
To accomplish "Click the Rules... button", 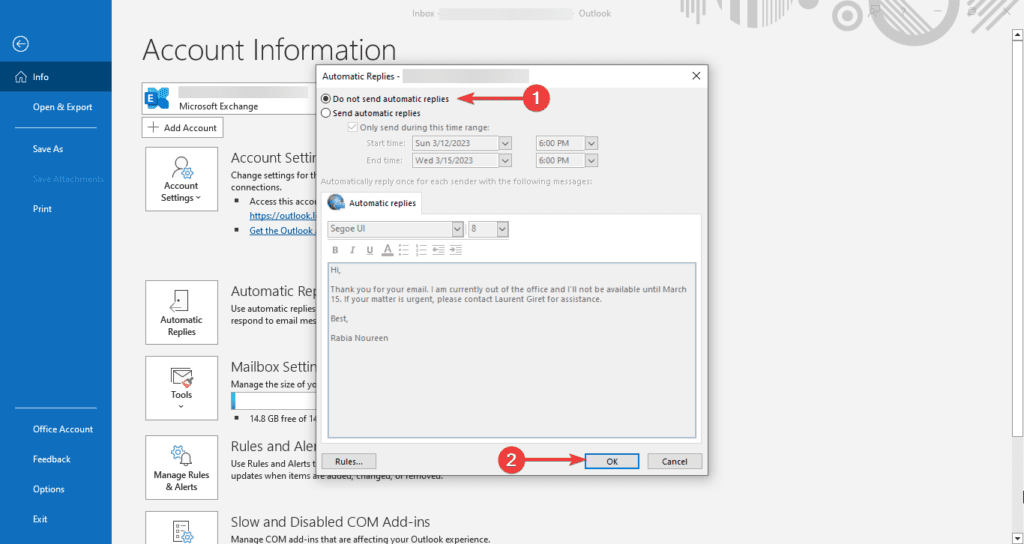I will coord(349,461).
